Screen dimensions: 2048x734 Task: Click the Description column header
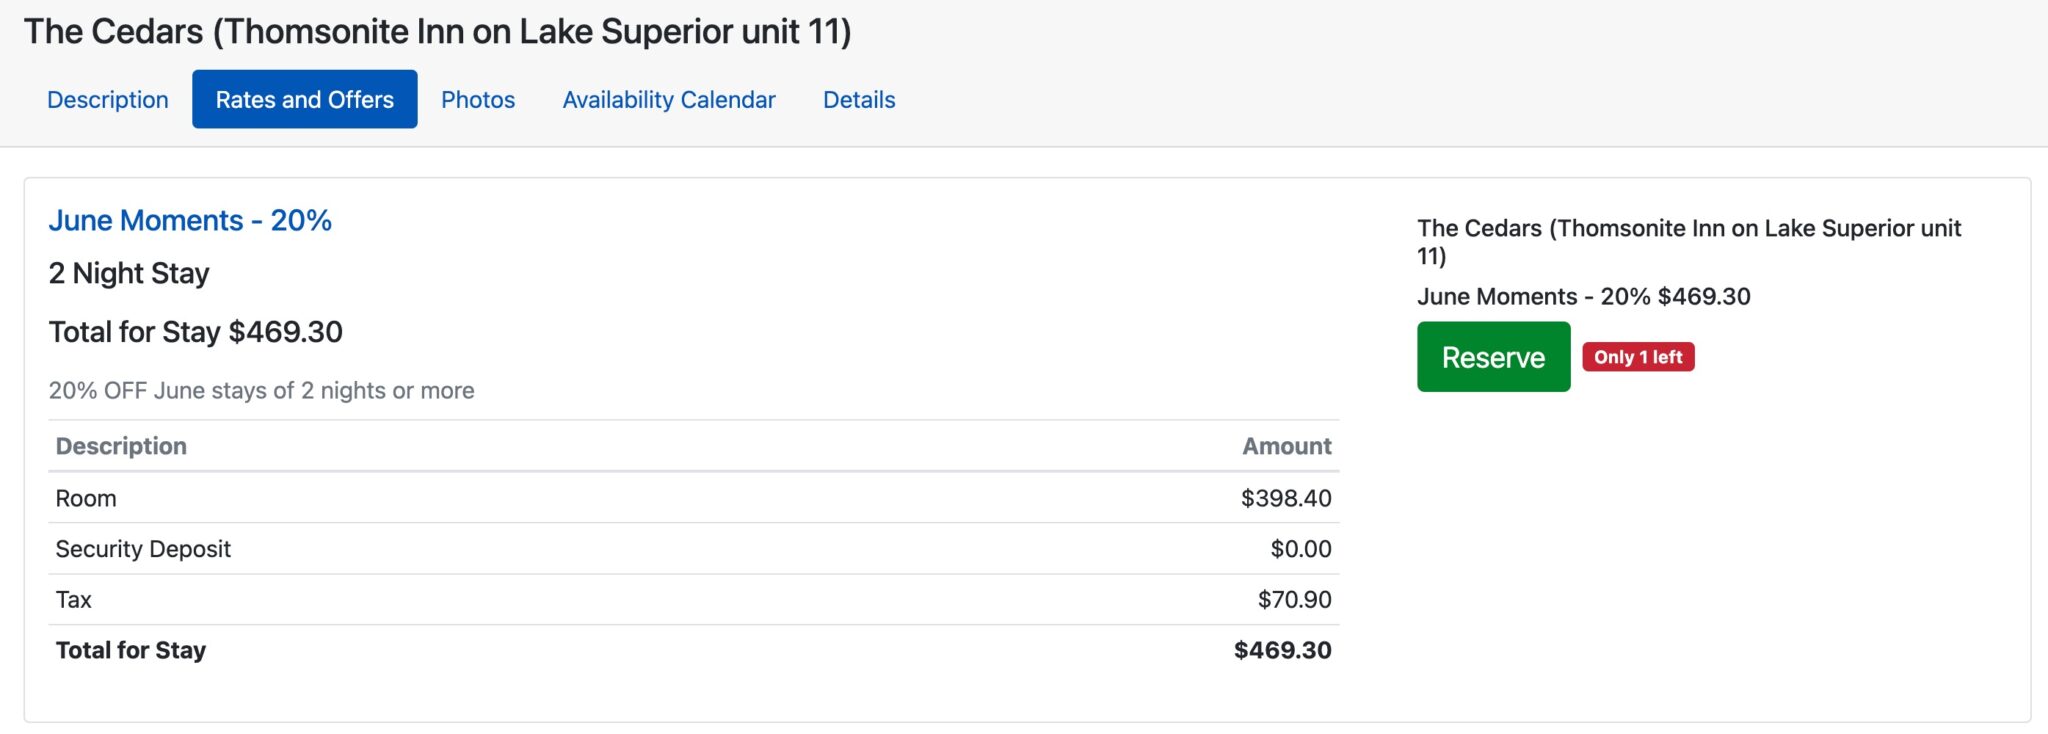point(122,446)
